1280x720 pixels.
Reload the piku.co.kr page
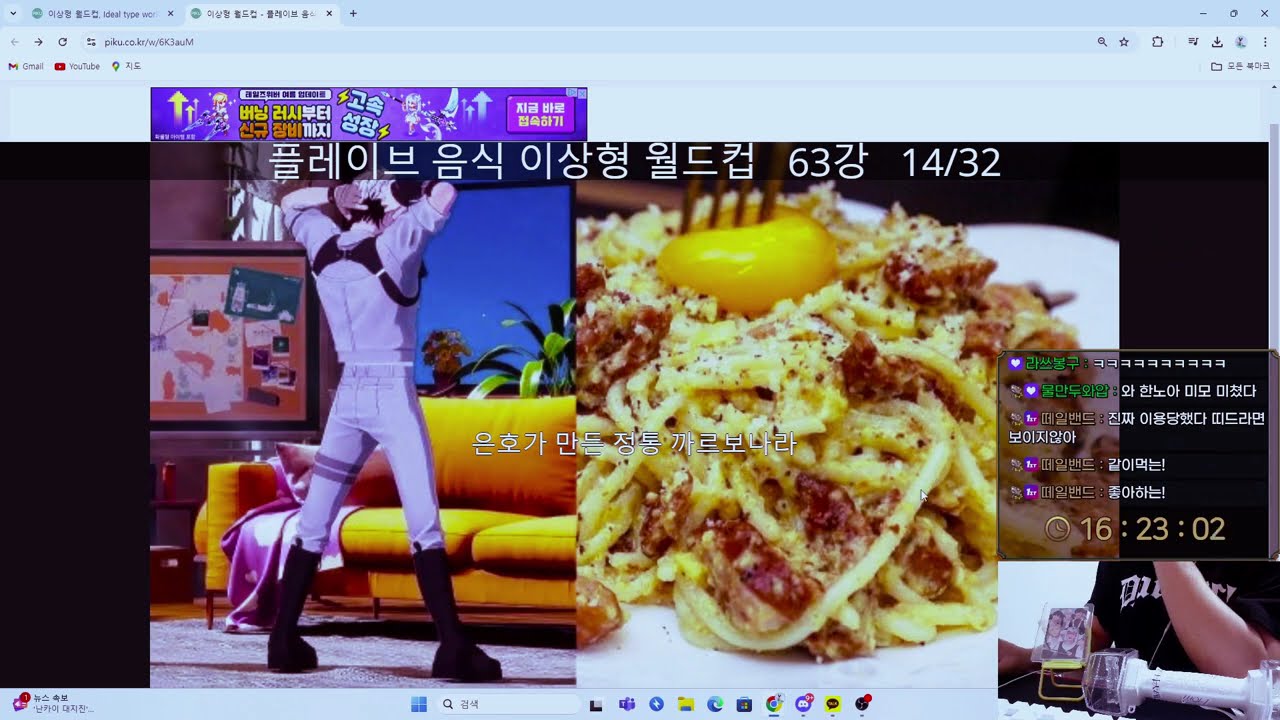point(62,42)
